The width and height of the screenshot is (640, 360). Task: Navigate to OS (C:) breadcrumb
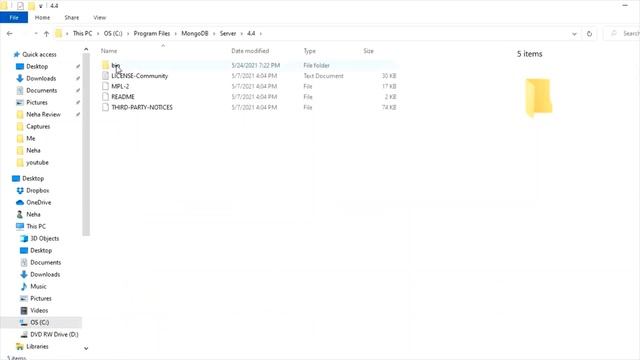pos(113,33)
